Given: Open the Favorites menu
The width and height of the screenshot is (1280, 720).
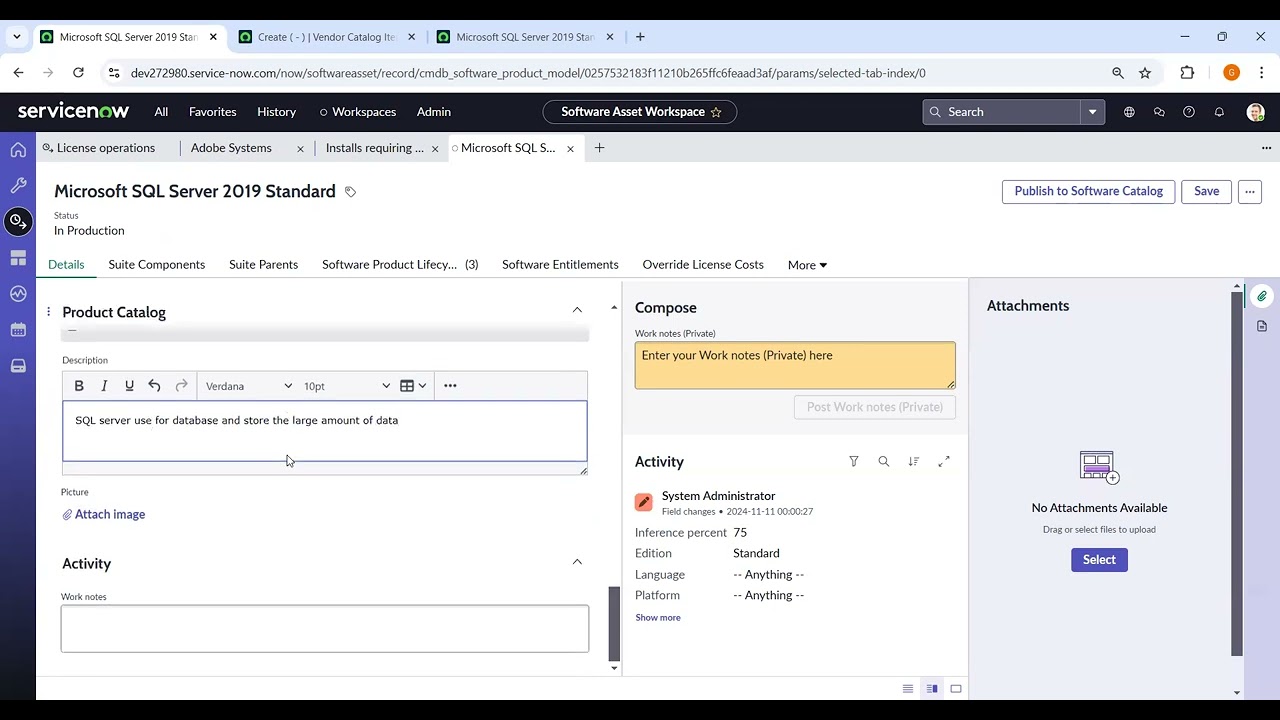Looking at the screenshot, I should coord(213,112).
